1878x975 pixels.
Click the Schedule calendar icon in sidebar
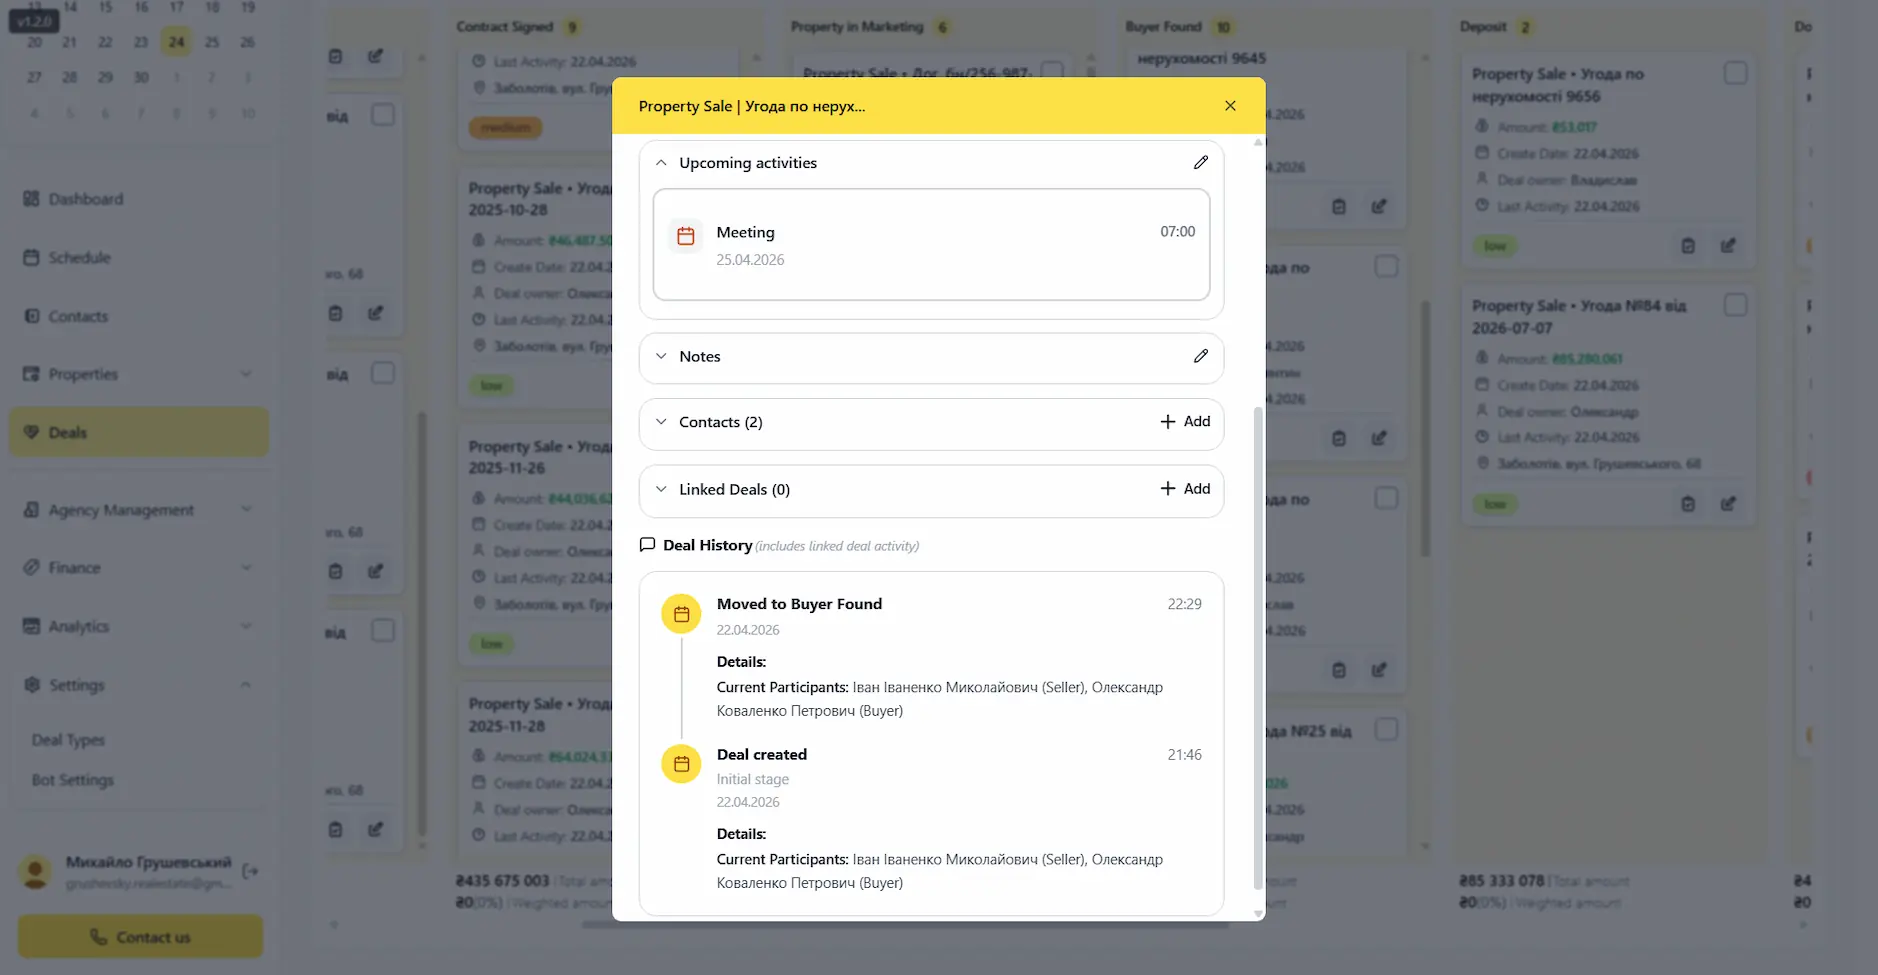[x=31, y=257]
